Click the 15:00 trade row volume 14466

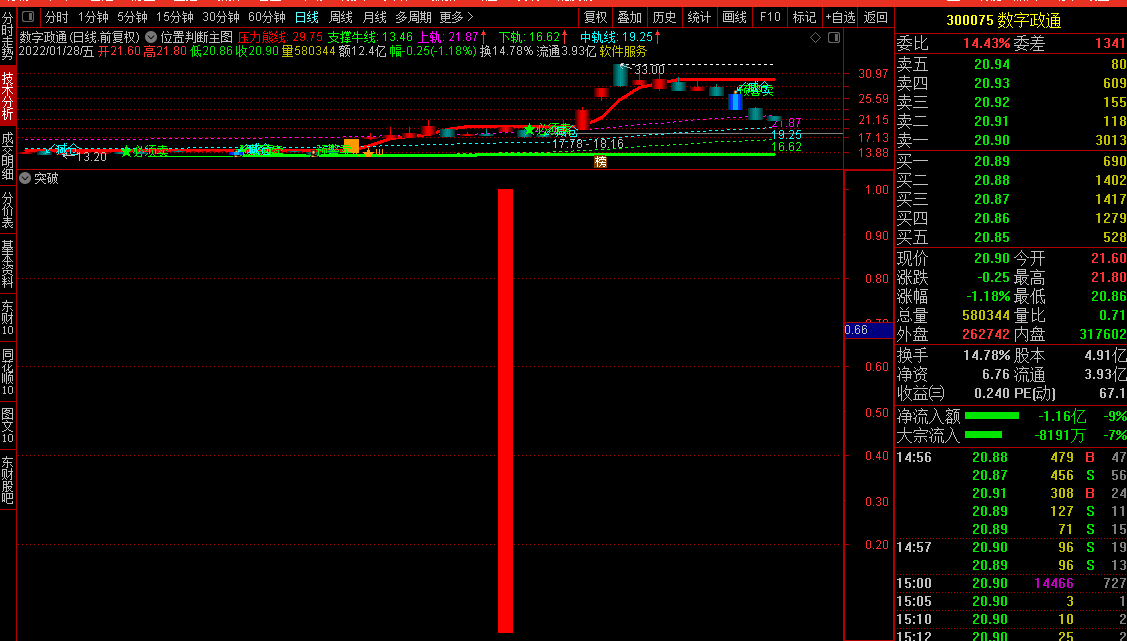coord(1054,584)
